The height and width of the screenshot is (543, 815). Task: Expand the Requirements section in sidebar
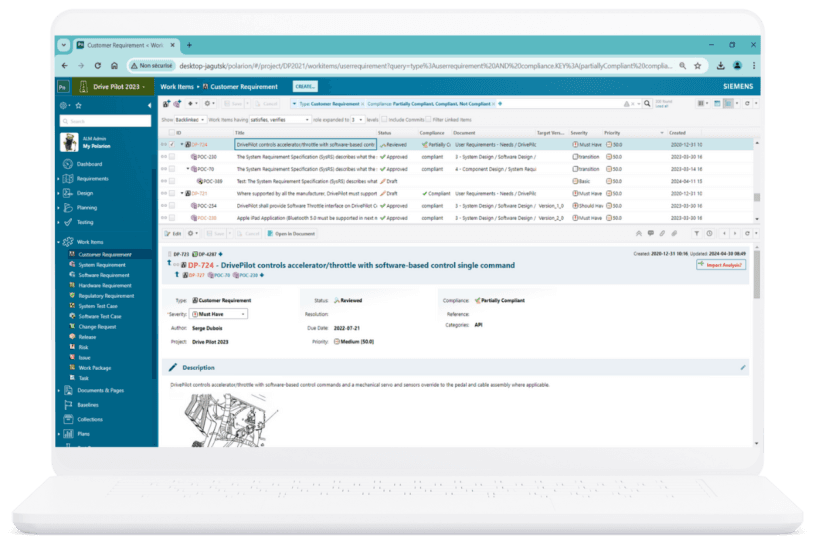pyautogui.click(x=60, y=178)
